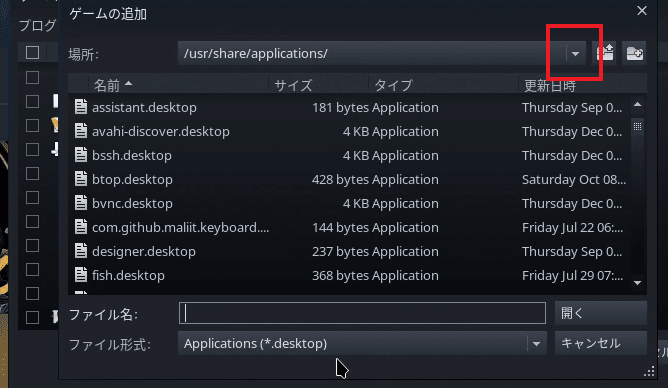Open the file format Applications (*.desktop) dropdown
The image size is (668, 388).
pos(362,343)
